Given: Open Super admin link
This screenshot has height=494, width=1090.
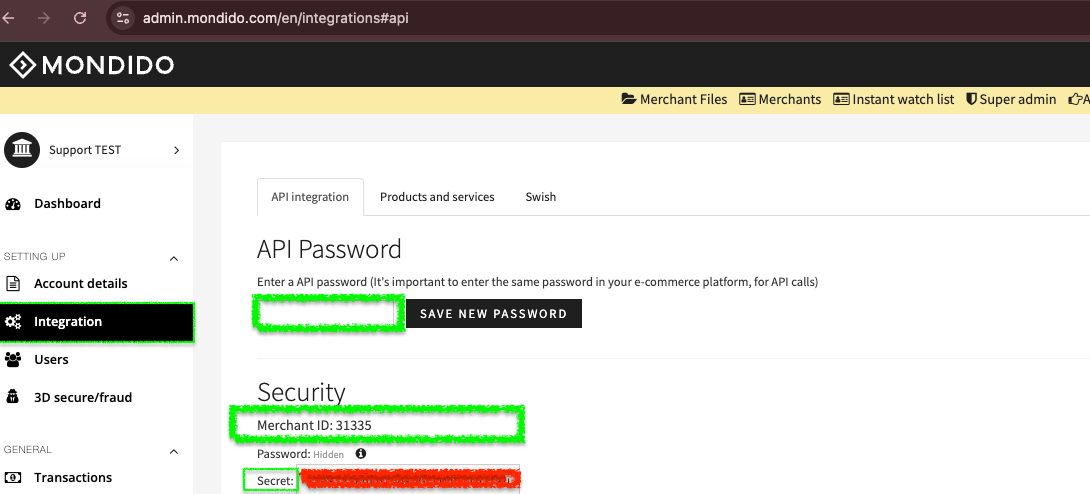Looking at the screenshot, I should pyautogui.click(x=1011, y=99).
